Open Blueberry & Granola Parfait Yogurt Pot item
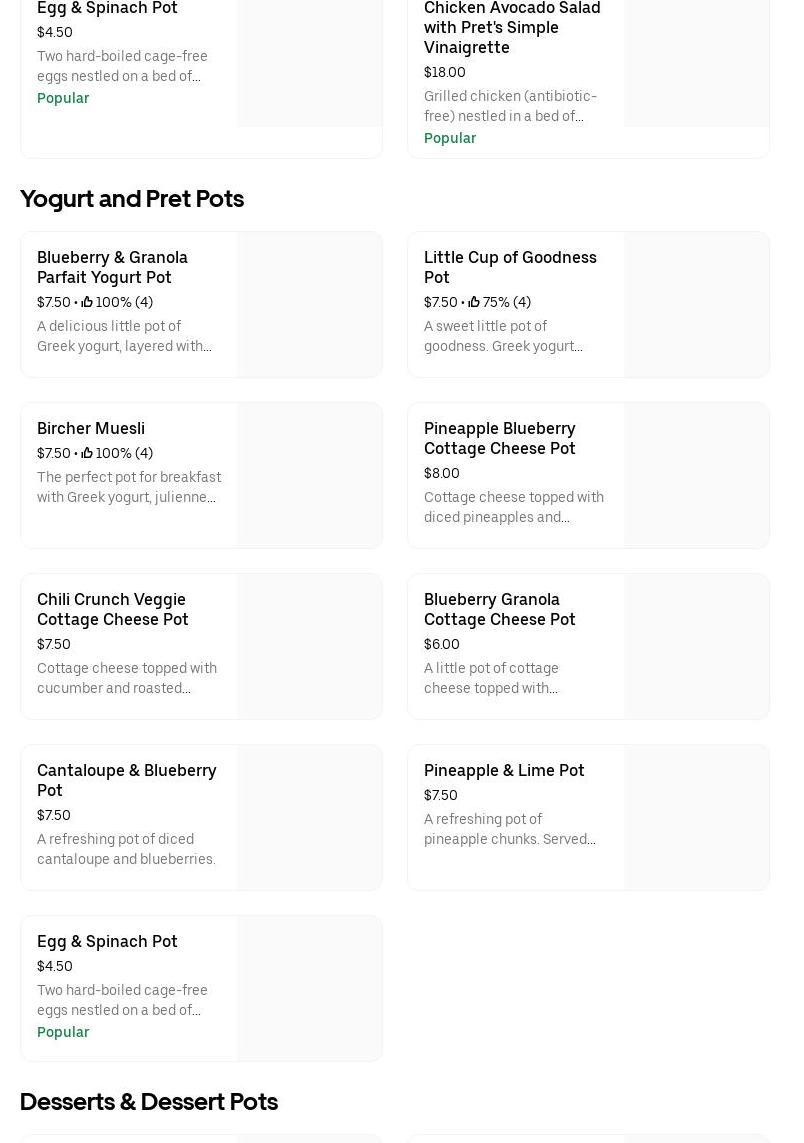804x1143 pixels. click(112, 267)
